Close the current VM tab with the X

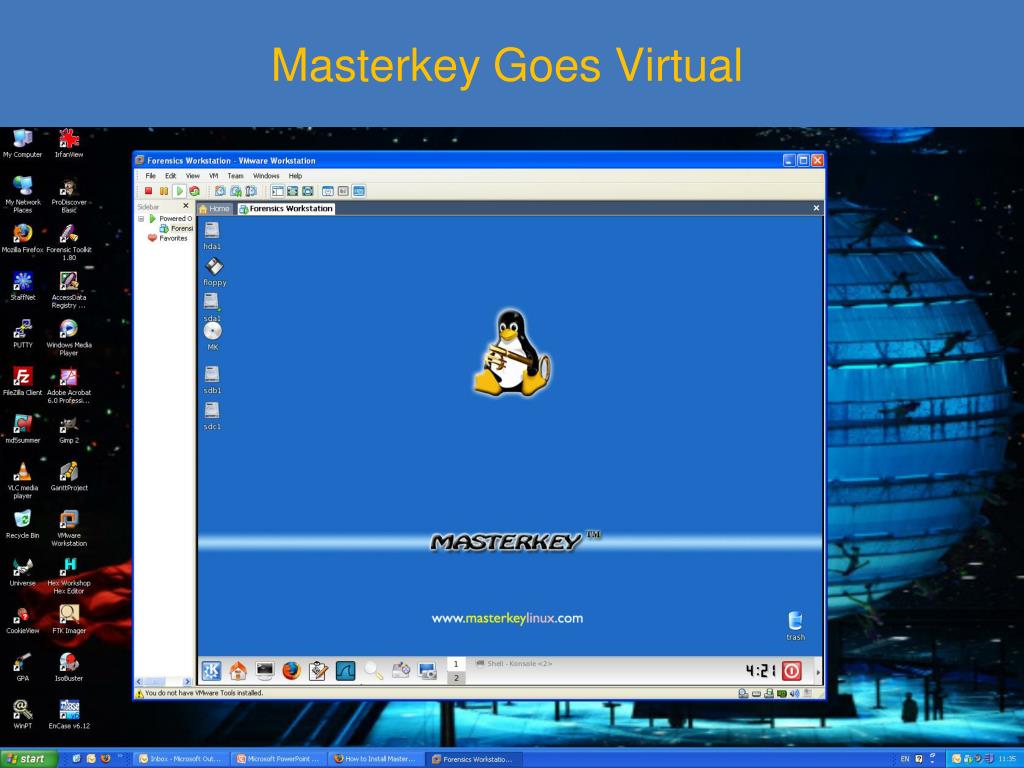[x=816, y=208]
